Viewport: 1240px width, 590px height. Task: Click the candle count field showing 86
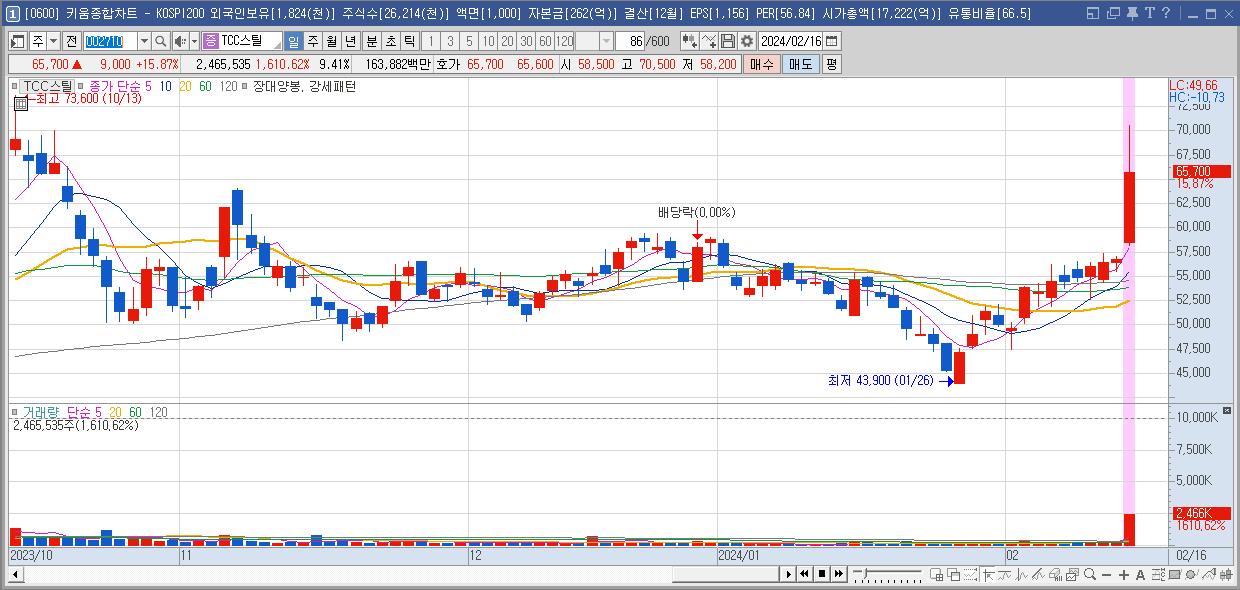pyautogui.click(x=630, y=41)
